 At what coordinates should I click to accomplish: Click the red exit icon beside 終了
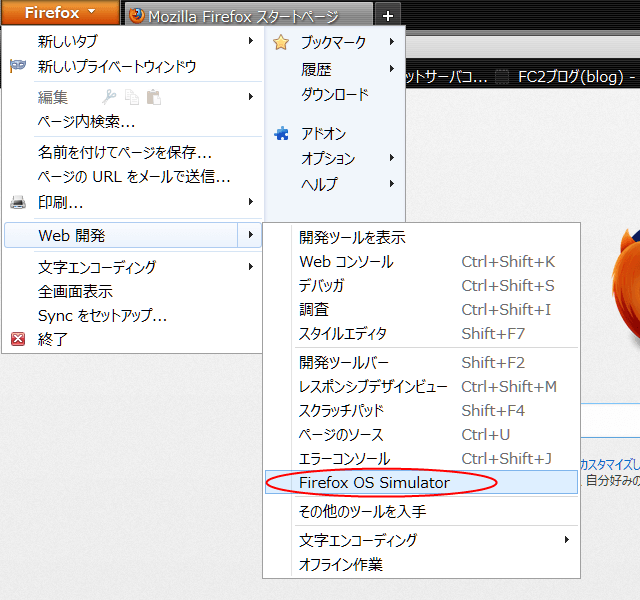point(18,339)
